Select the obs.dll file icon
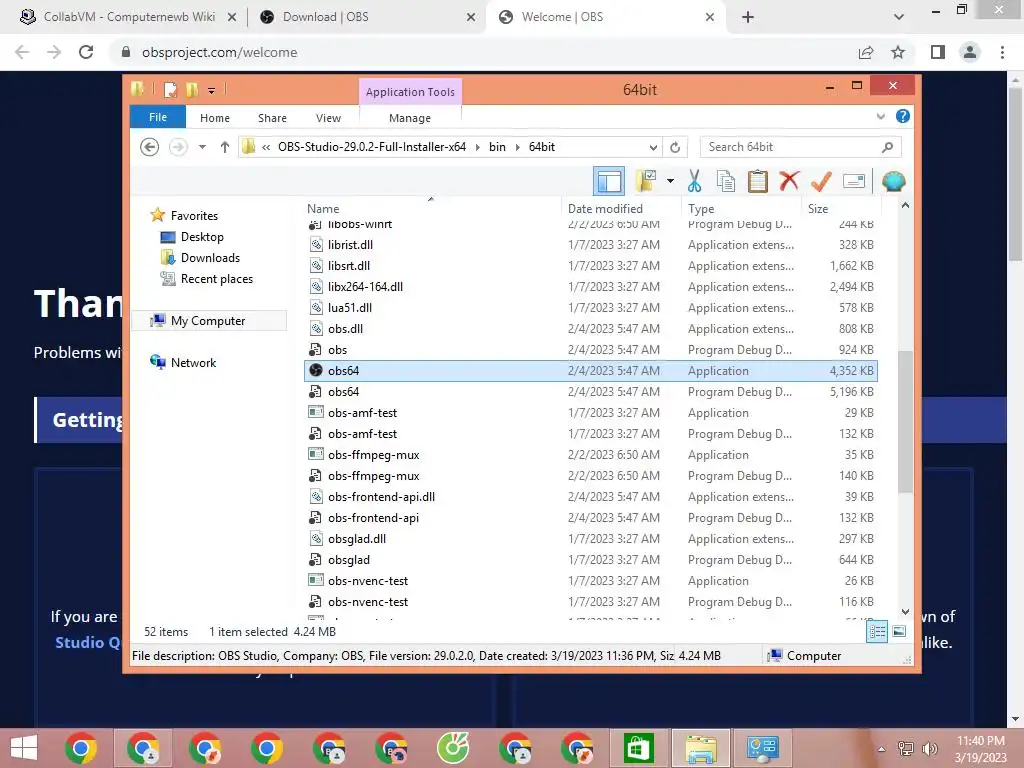 click(315, 328)
